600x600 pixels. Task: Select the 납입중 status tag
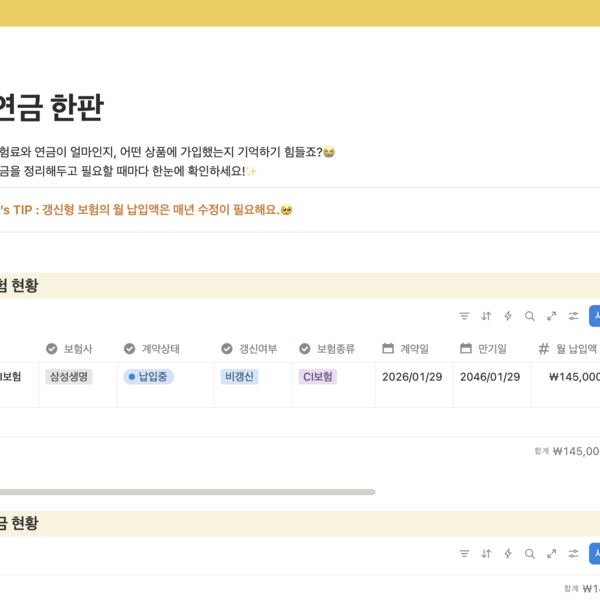(149, 377)
